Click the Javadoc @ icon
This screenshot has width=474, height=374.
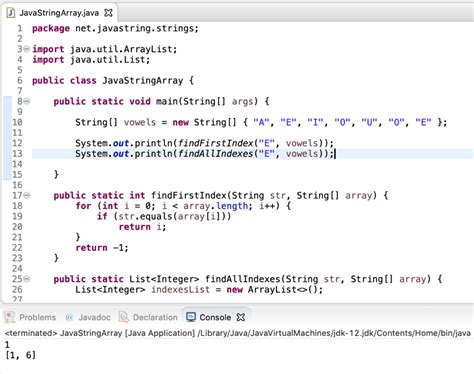coord(69,317)
